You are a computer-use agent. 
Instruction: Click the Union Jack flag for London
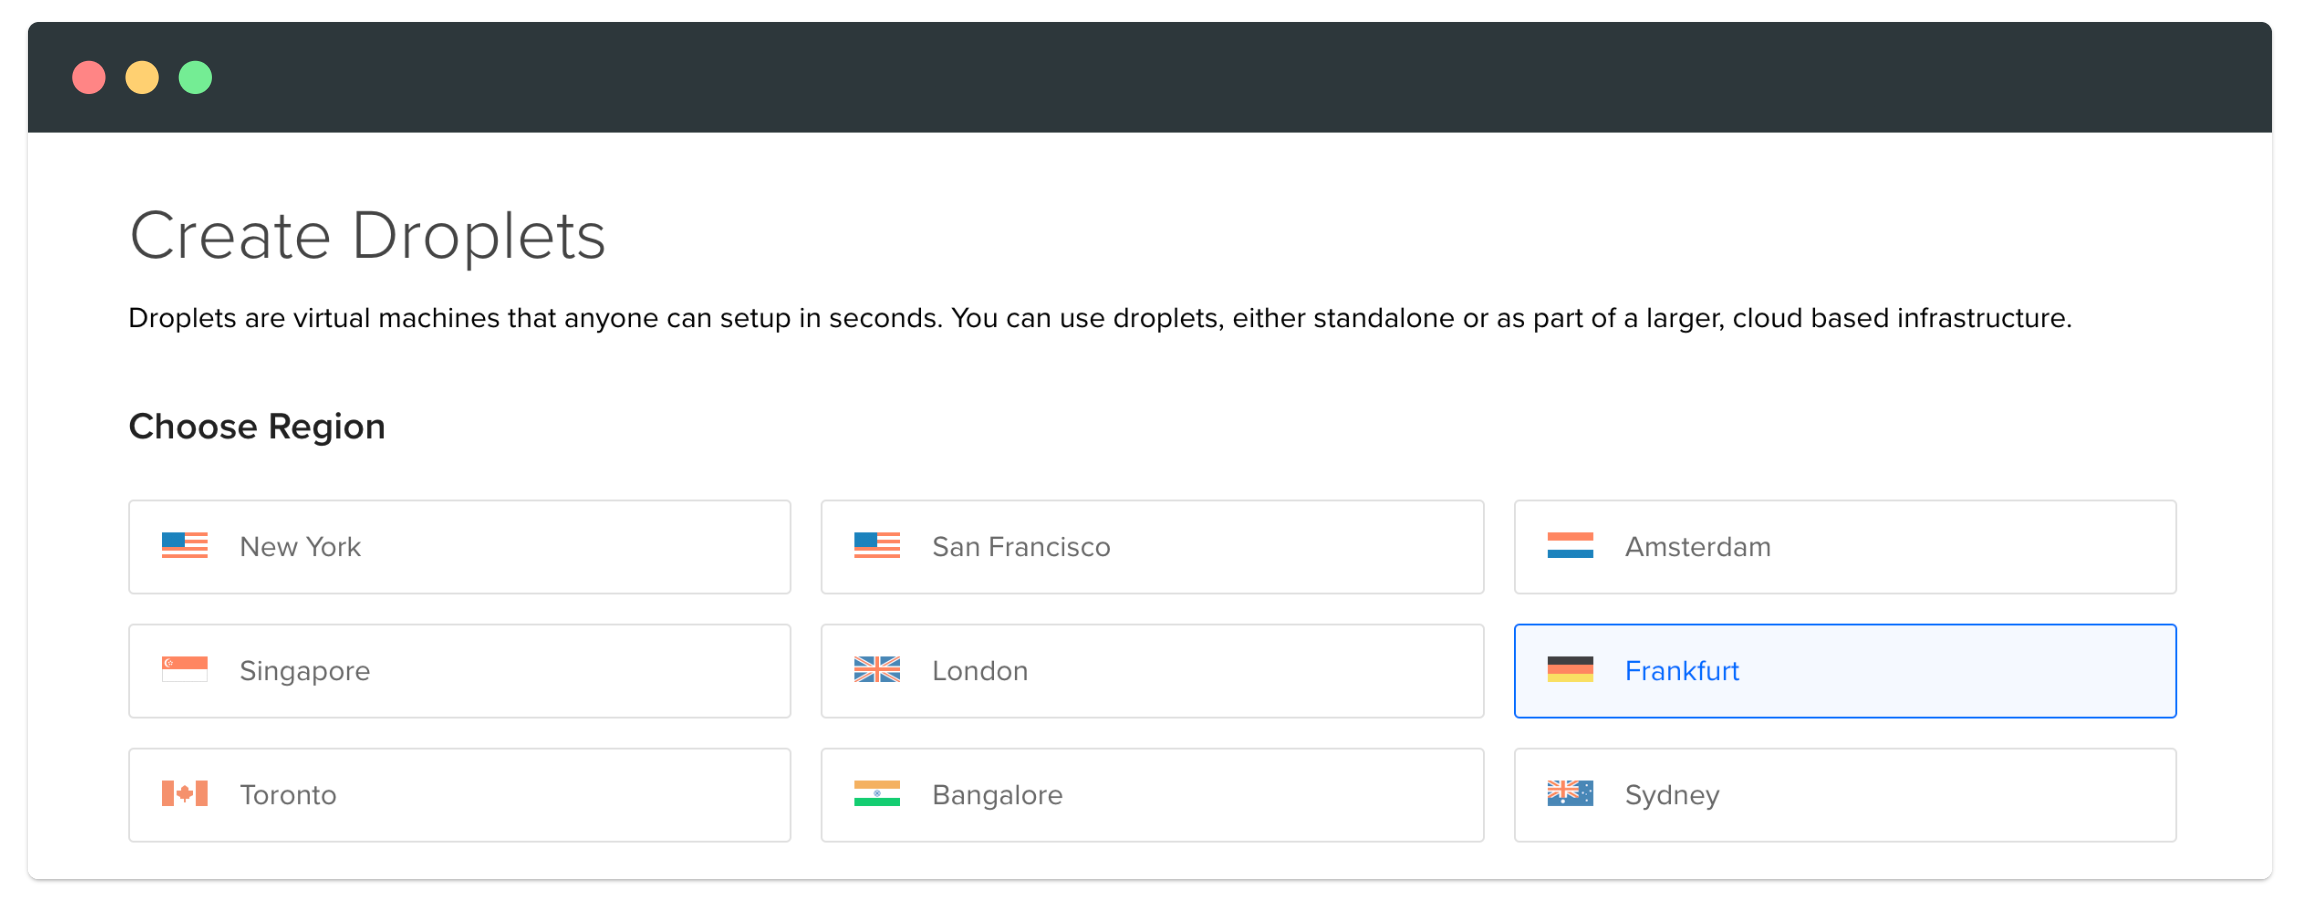(877, 670)
